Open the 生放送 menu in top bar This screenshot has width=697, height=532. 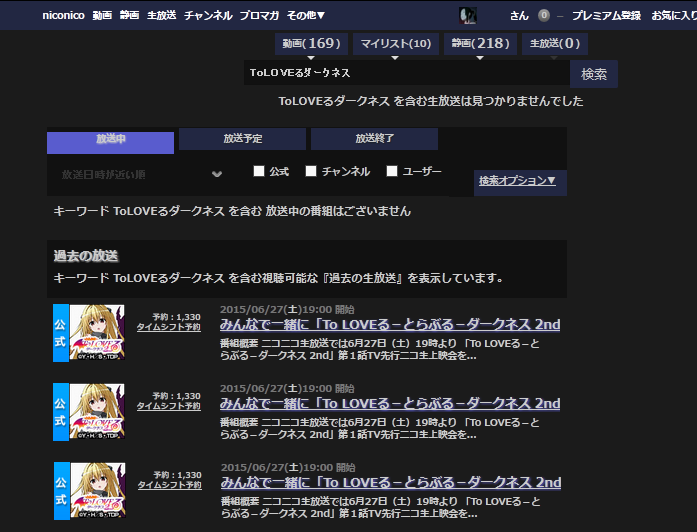pyautogui.click(x=161, y=15)
